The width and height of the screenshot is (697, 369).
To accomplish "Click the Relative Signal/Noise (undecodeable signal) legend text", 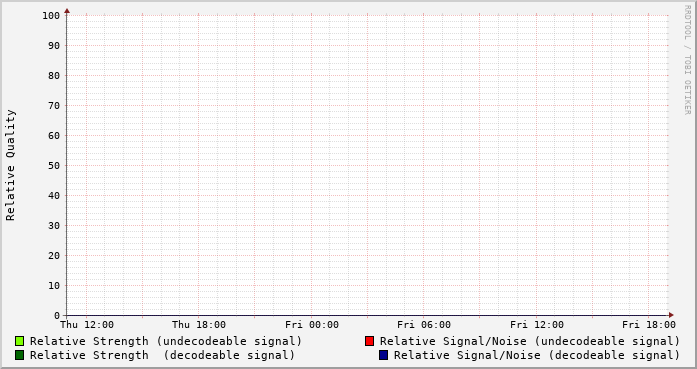I will (x=530, y=341).
